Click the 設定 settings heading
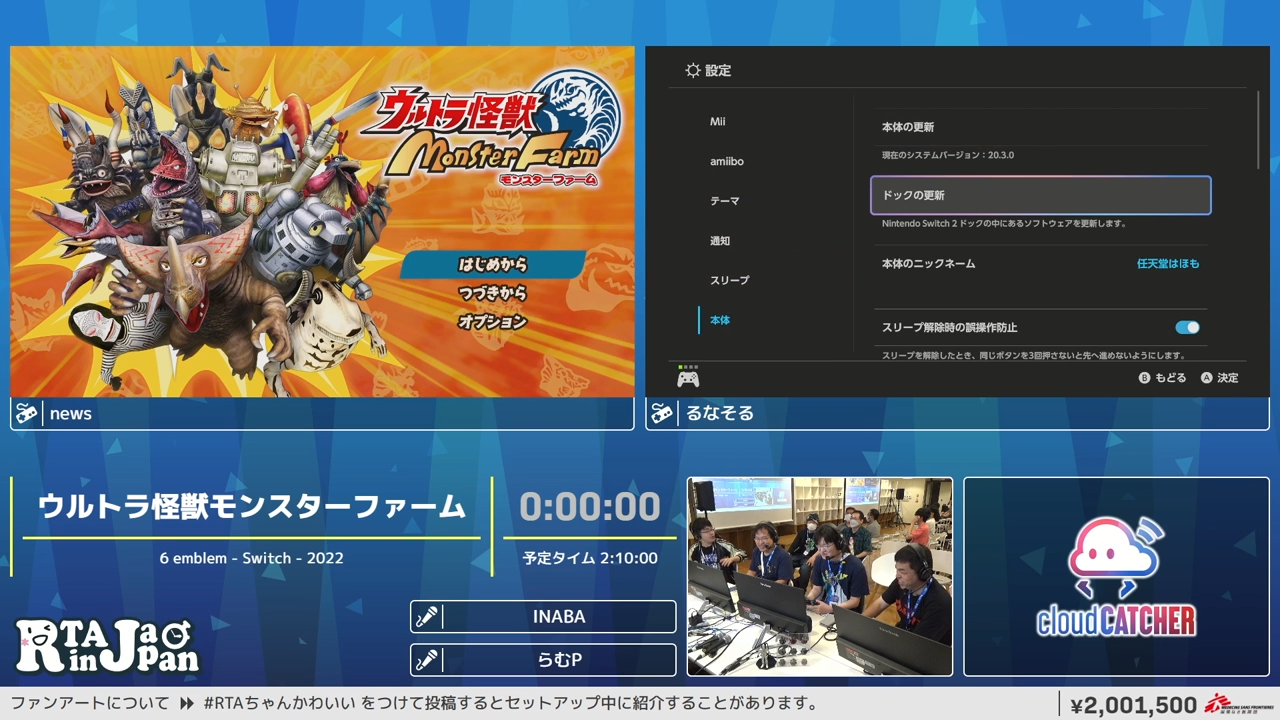 click(x=718, y=71)
